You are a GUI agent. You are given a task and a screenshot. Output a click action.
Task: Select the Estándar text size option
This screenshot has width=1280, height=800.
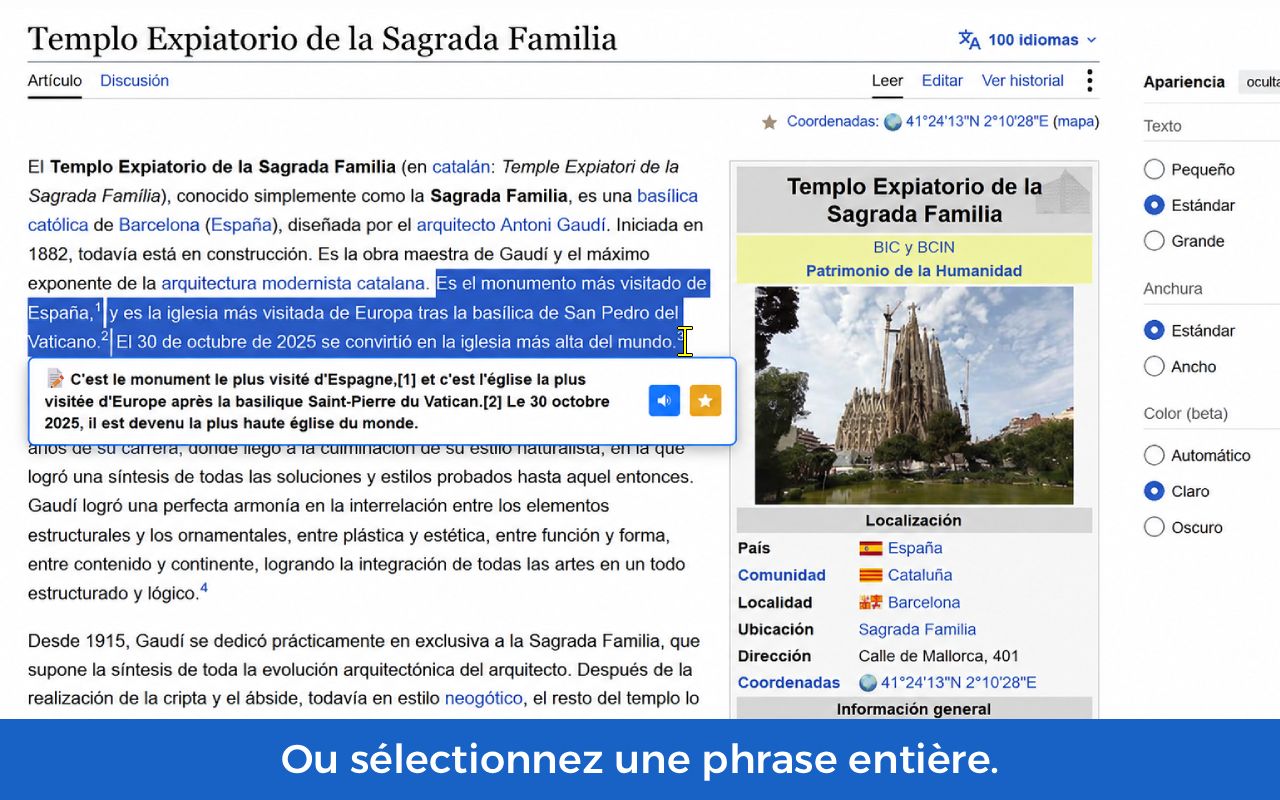pos(1154,205)
